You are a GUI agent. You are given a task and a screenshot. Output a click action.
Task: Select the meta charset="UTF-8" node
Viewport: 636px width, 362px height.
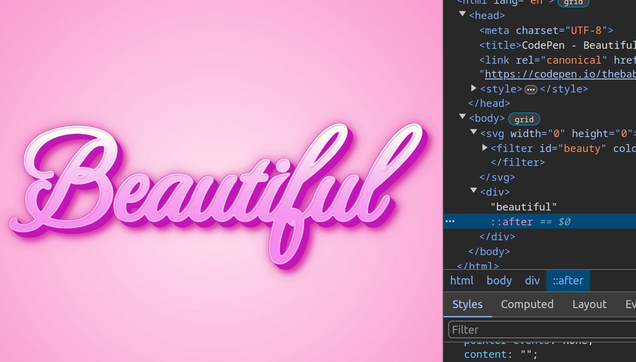[546, 30]
